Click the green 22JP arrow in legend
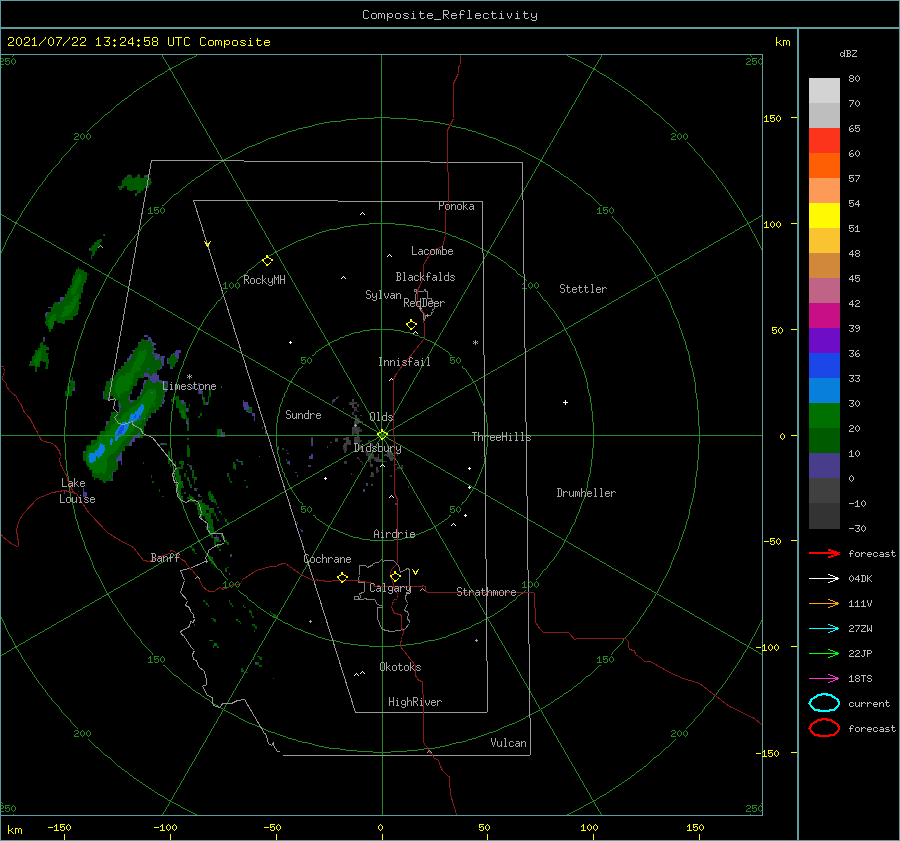Image resolution: width=900 pixels, height=841 pixels. 824,653
